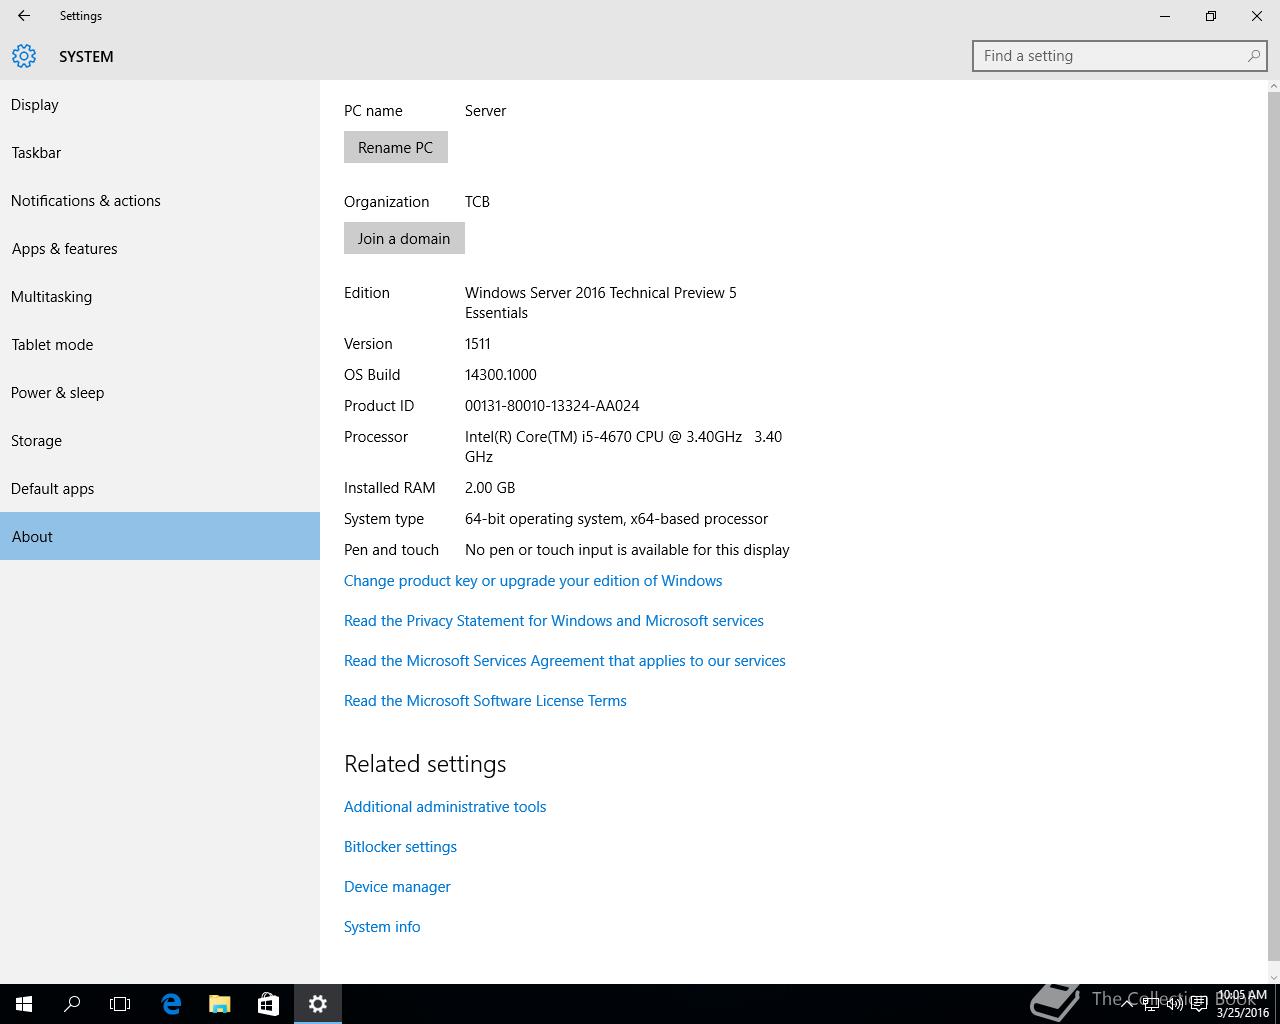
Task: Restore down the Settings window
Action: (x=1211, y=16)
